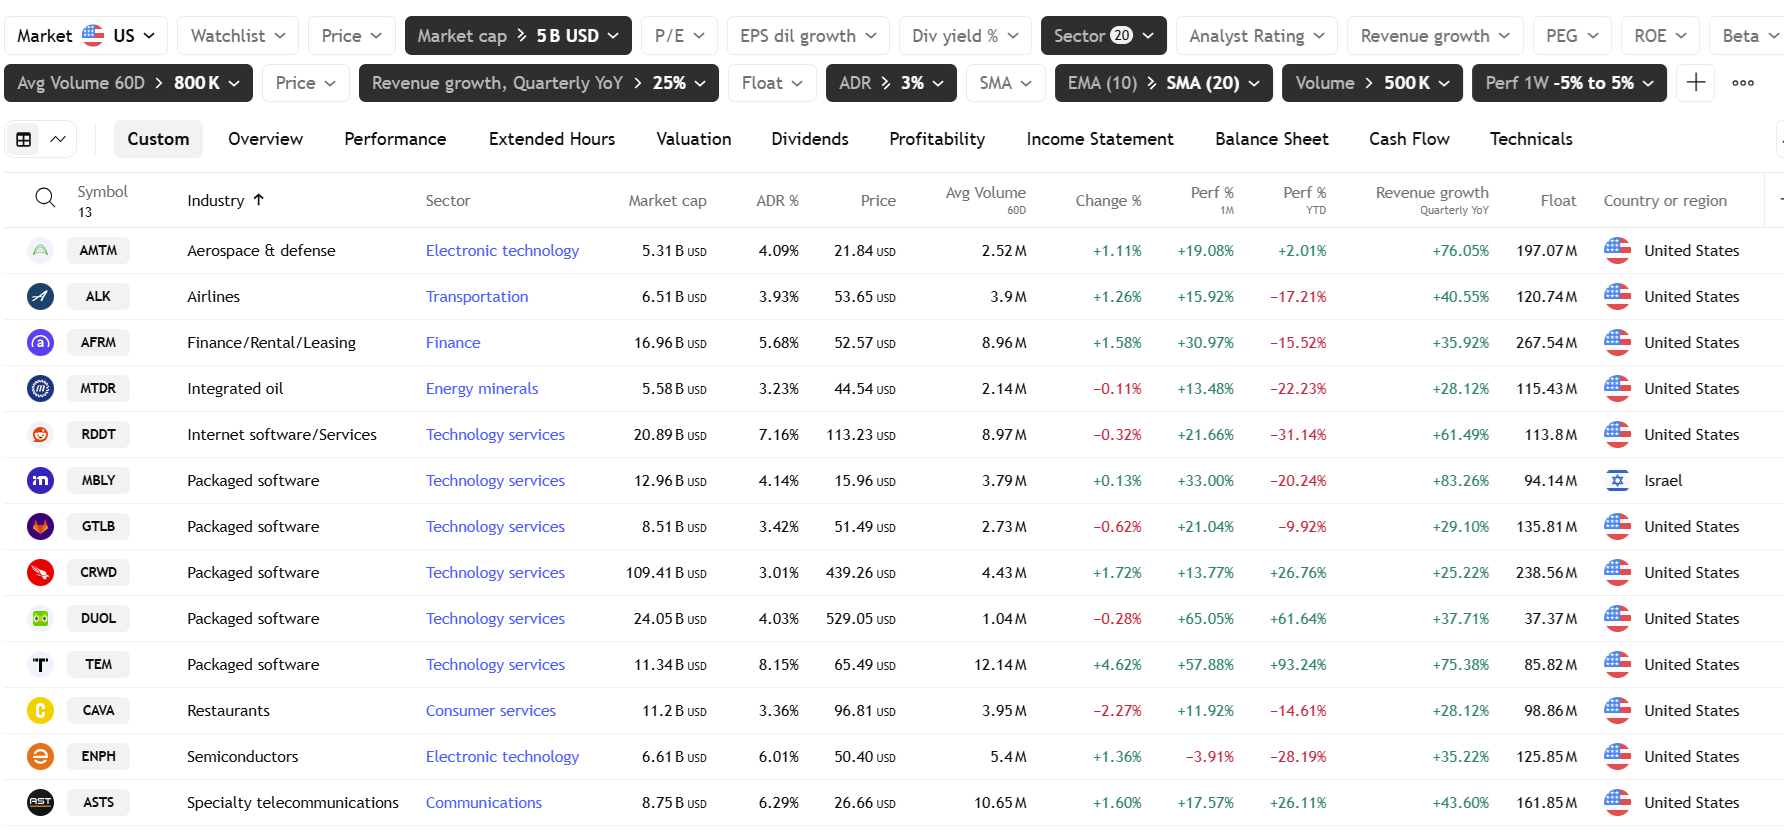Viewport: 1784px width, 833px height.
Task: Follow the Energy minerals sector link
Action: point(482,389)
